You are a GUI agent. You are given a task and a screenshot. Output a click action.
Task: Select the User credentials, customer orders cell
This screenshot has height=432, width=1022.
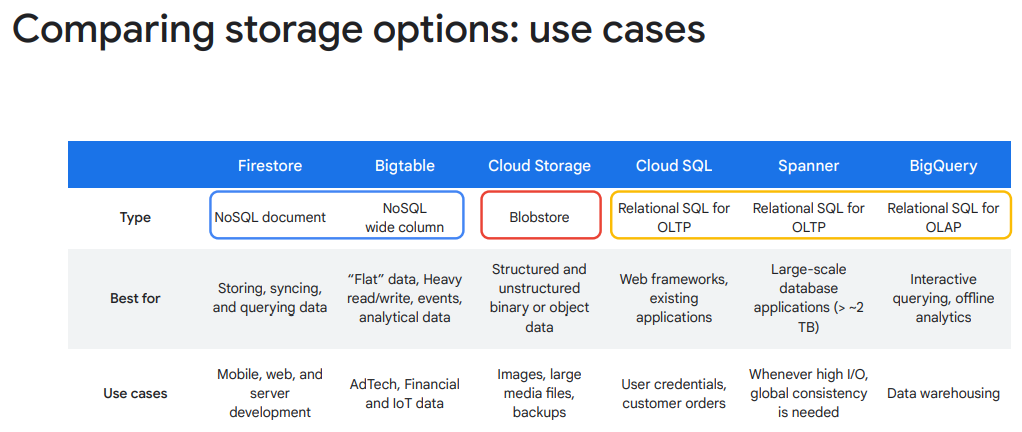tap(674, 394)
